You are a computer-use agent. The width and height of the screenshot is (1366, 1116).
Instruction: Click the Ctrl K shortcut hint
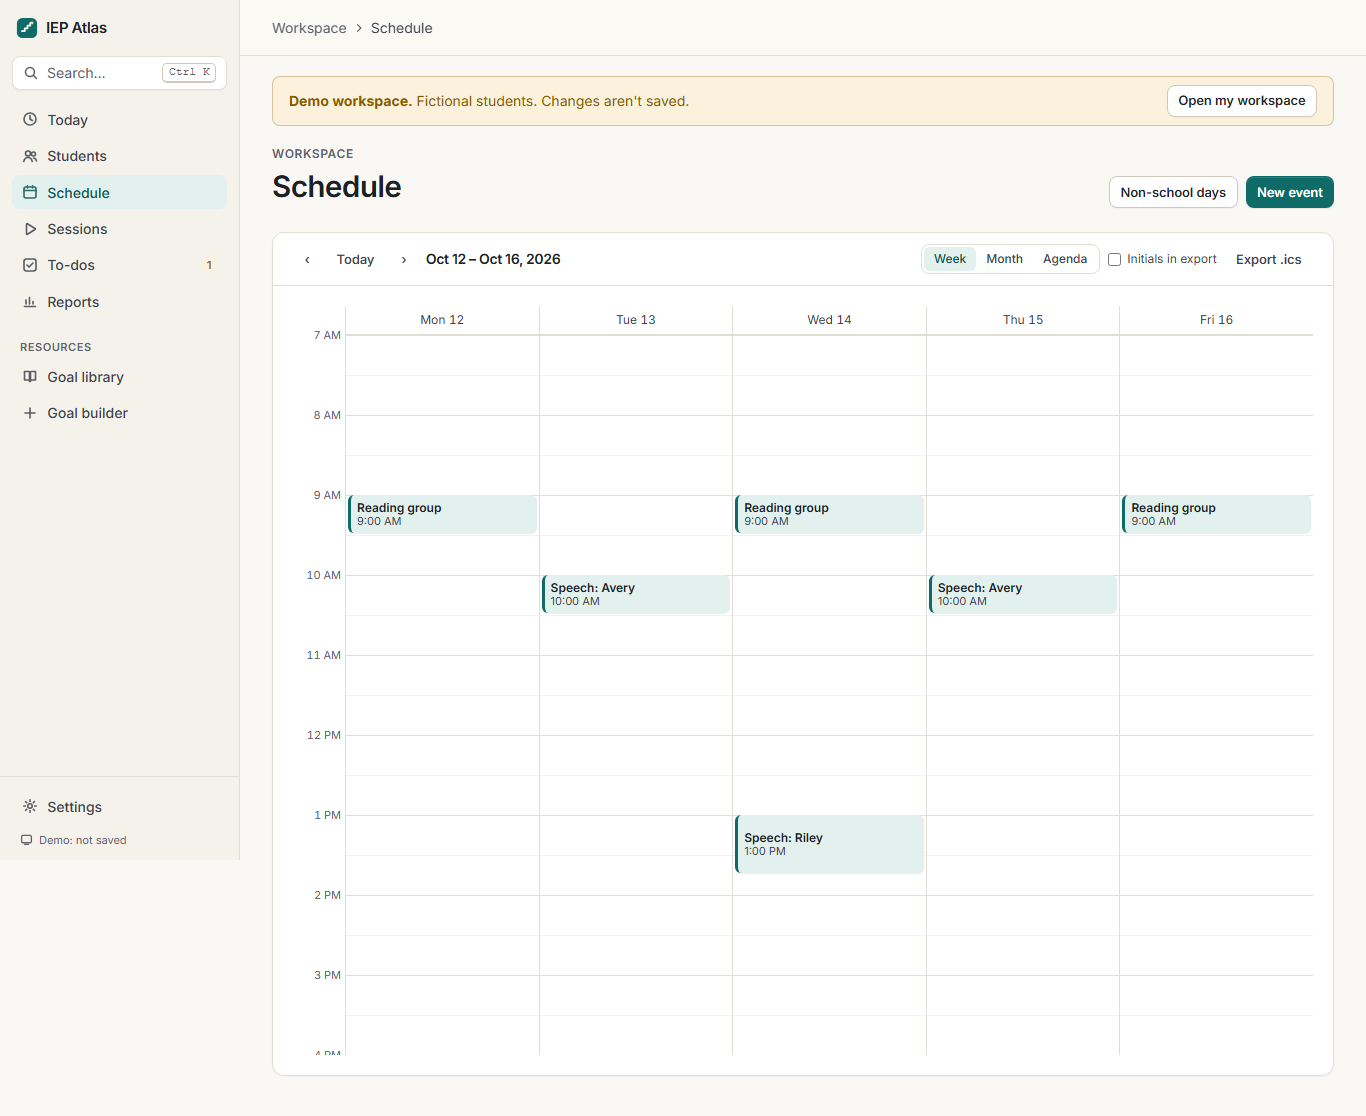coord(189,72)
